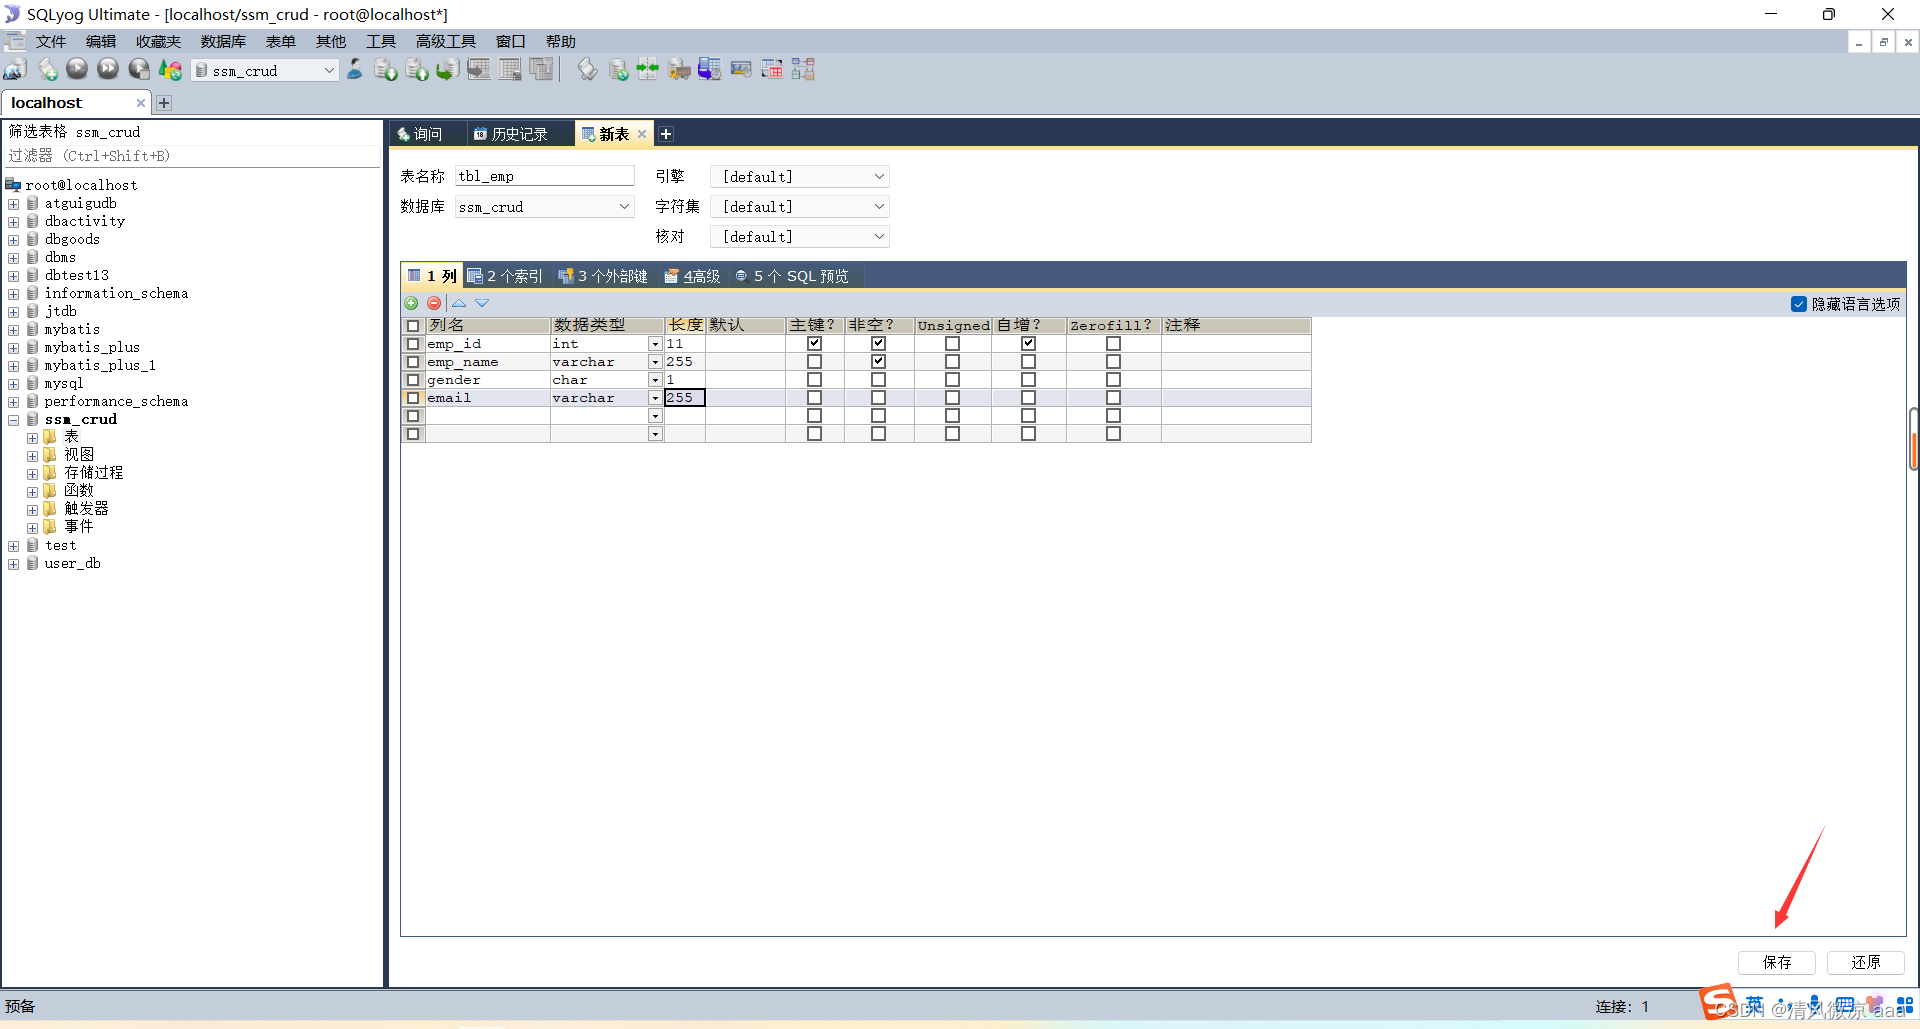
Task: Click the Save (保存) button
Action: coord(1777,962)
